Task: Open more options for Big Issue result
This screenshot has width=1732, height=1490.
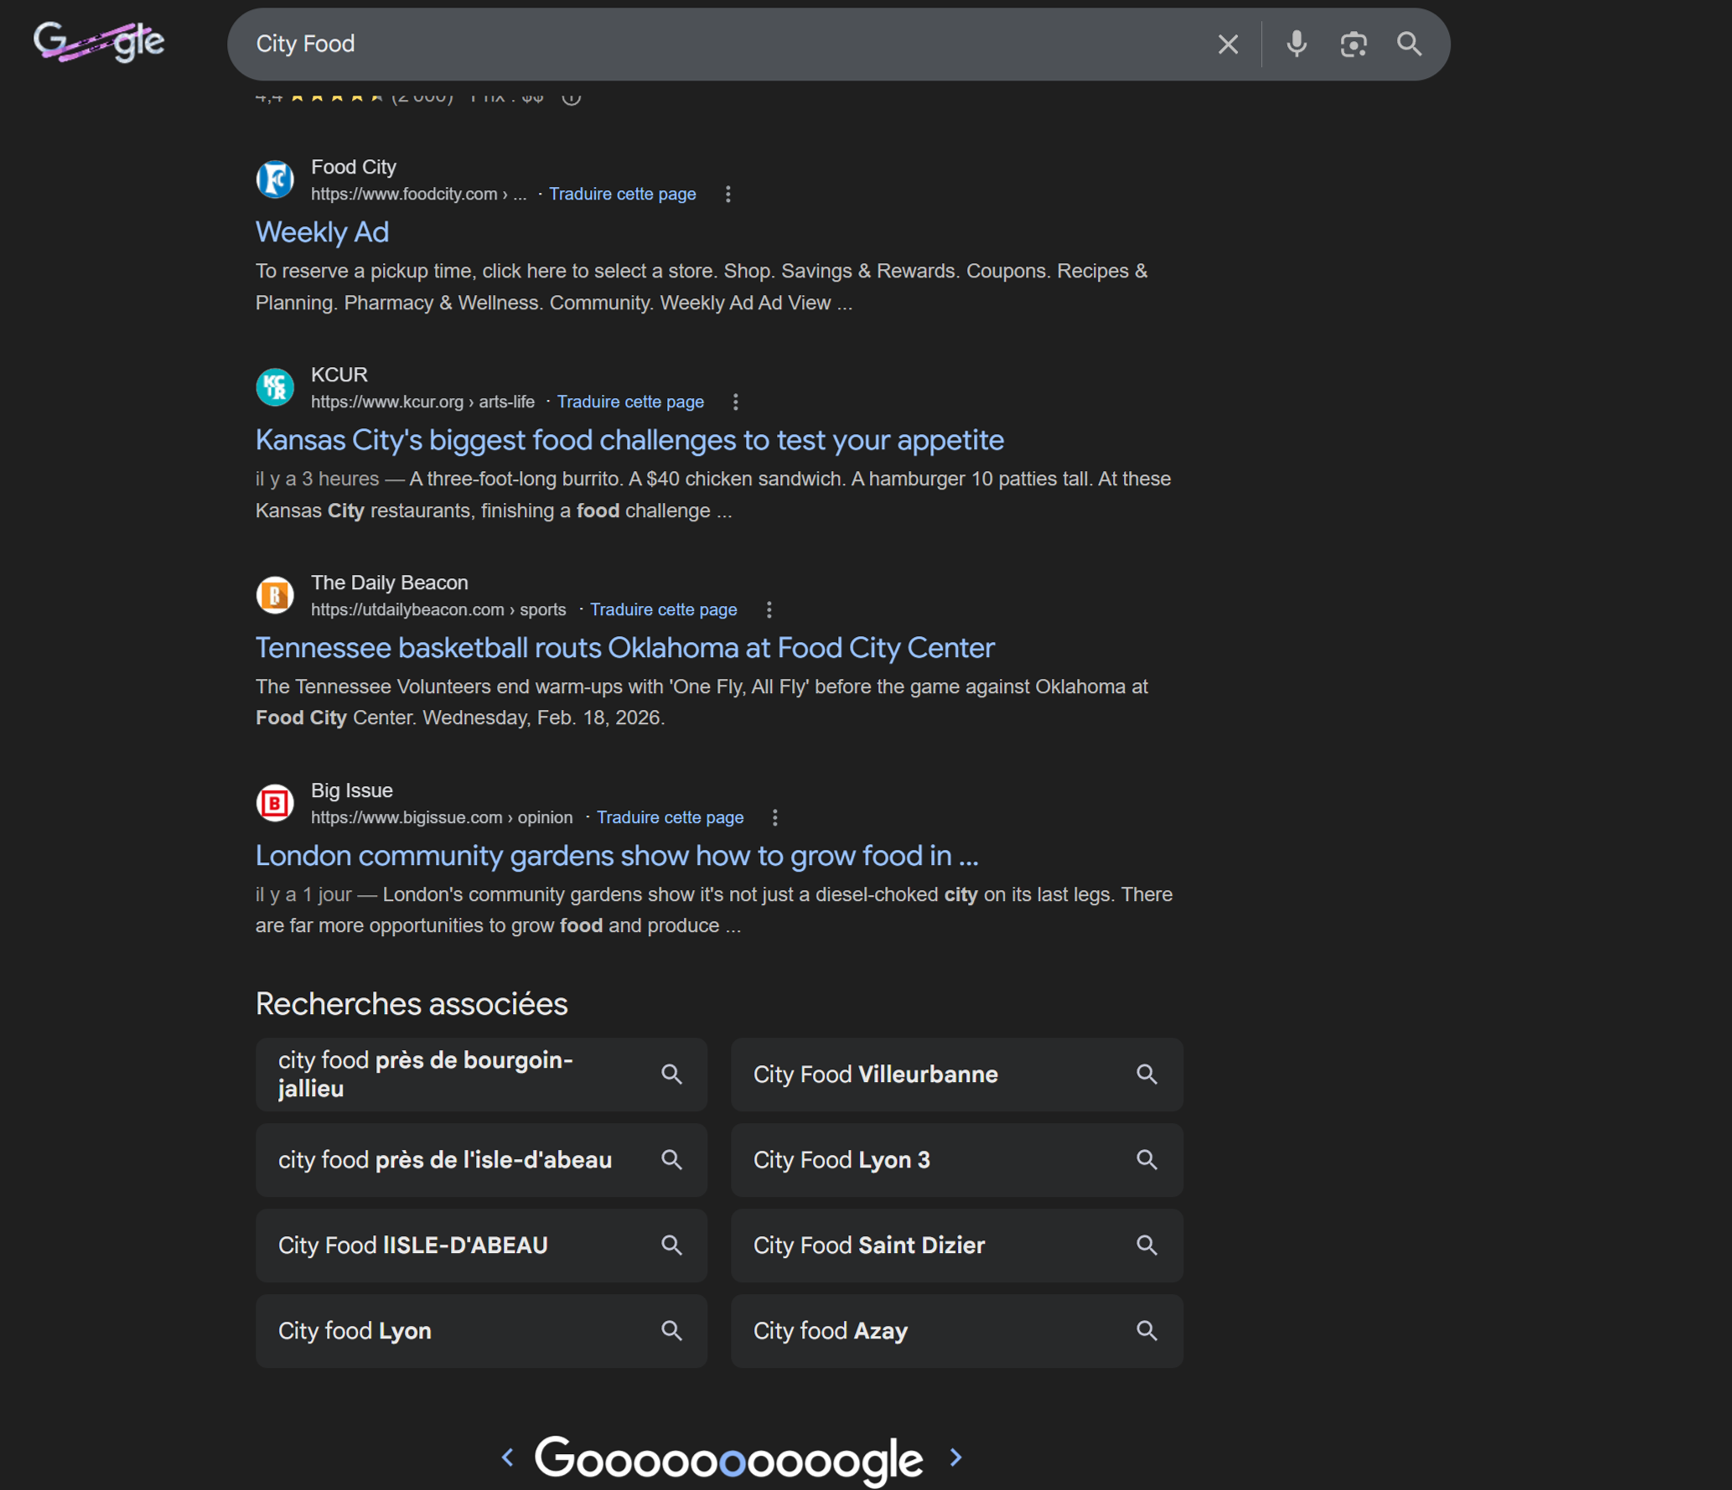Action: 775,818
